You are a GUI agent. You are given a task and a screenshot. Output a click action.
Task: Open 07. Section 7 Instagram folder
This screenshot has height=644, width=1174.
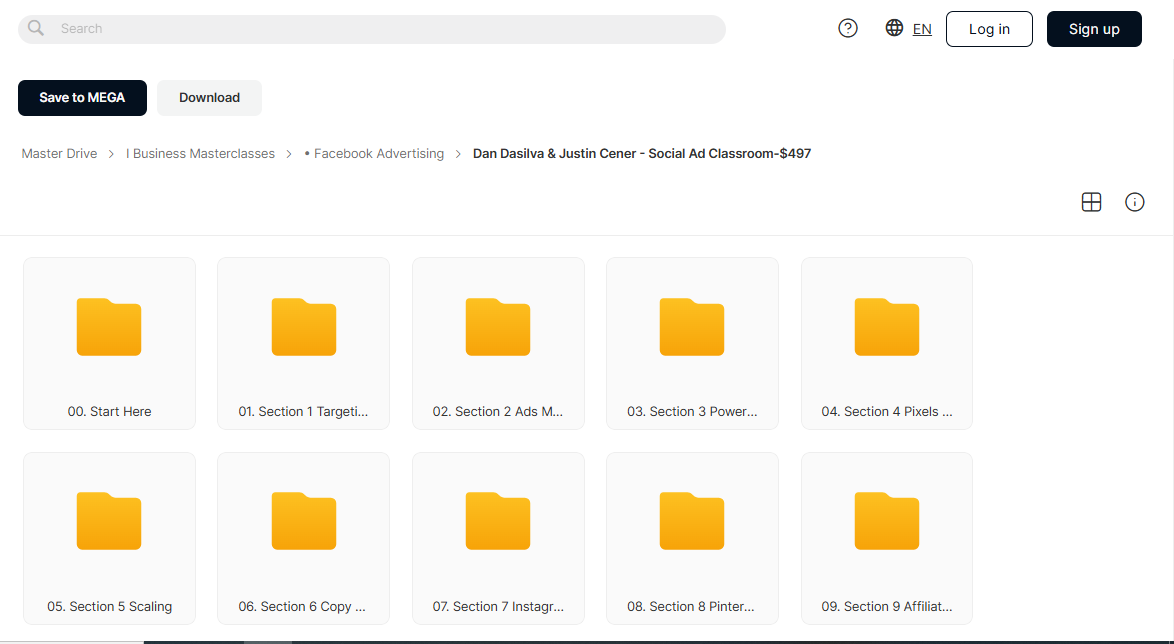tap(498, 538)
